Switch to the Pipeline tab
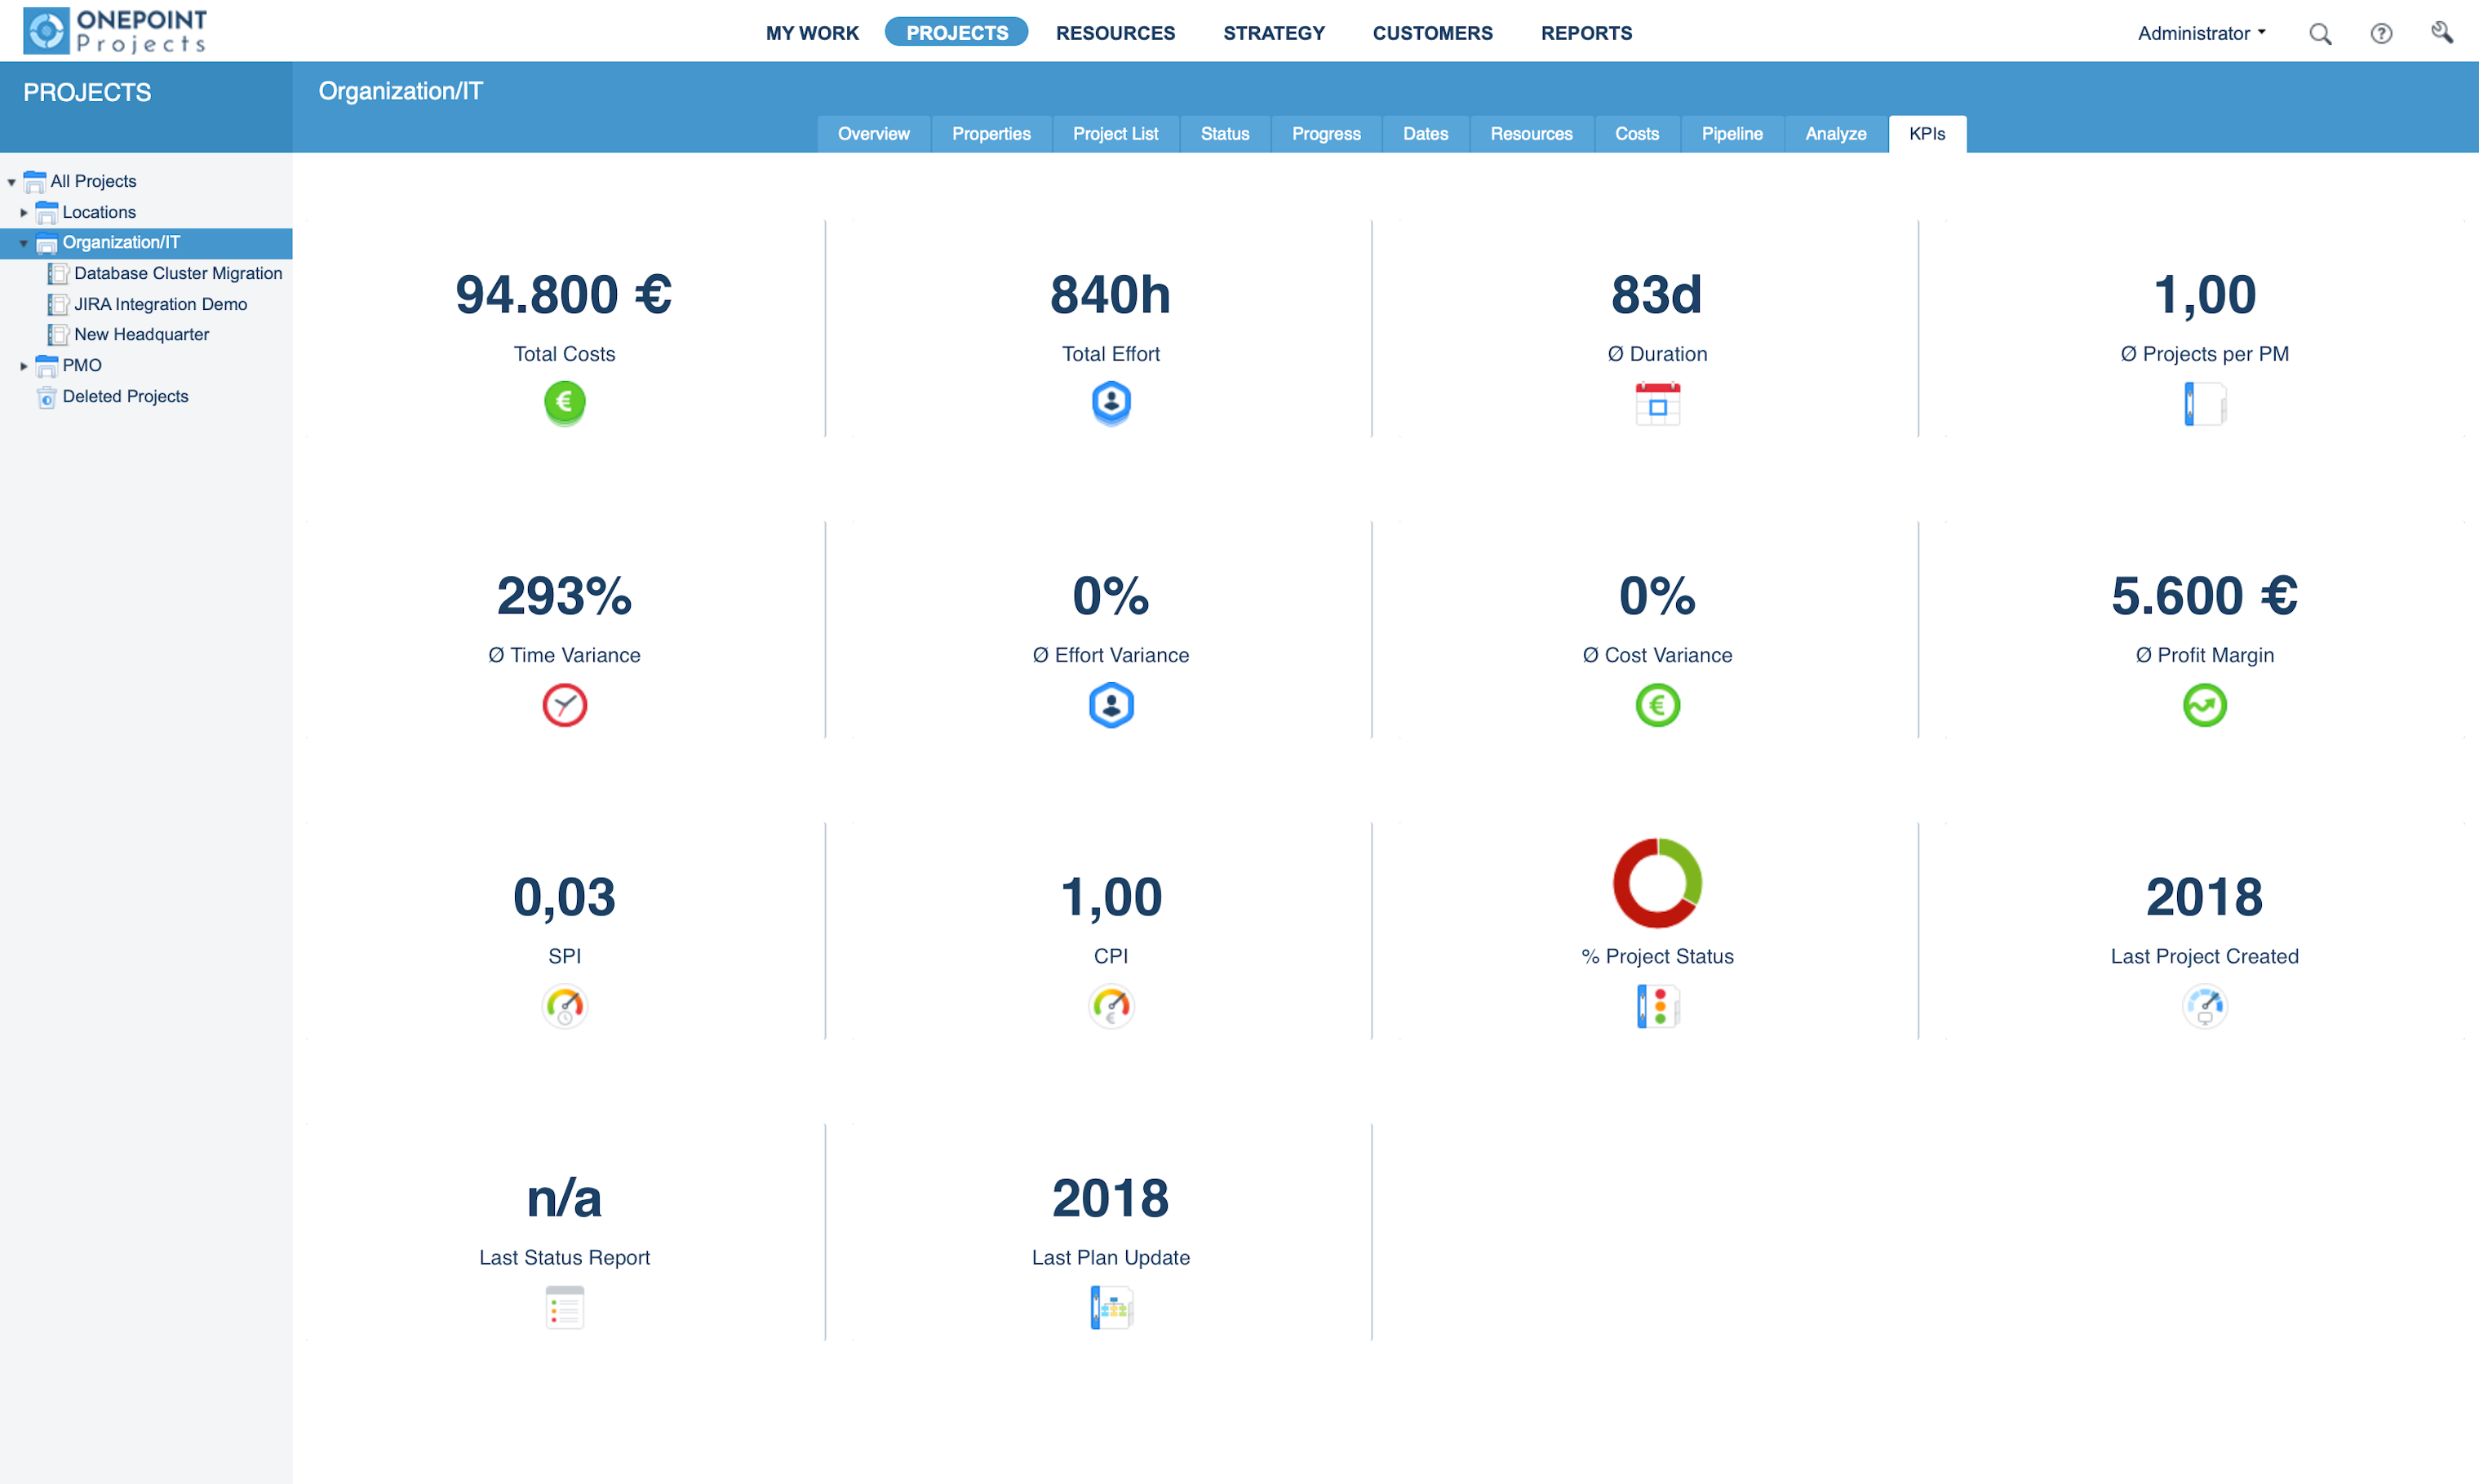Image resolution: width=2479 pixels, height=1484 pixels. 1732,133
